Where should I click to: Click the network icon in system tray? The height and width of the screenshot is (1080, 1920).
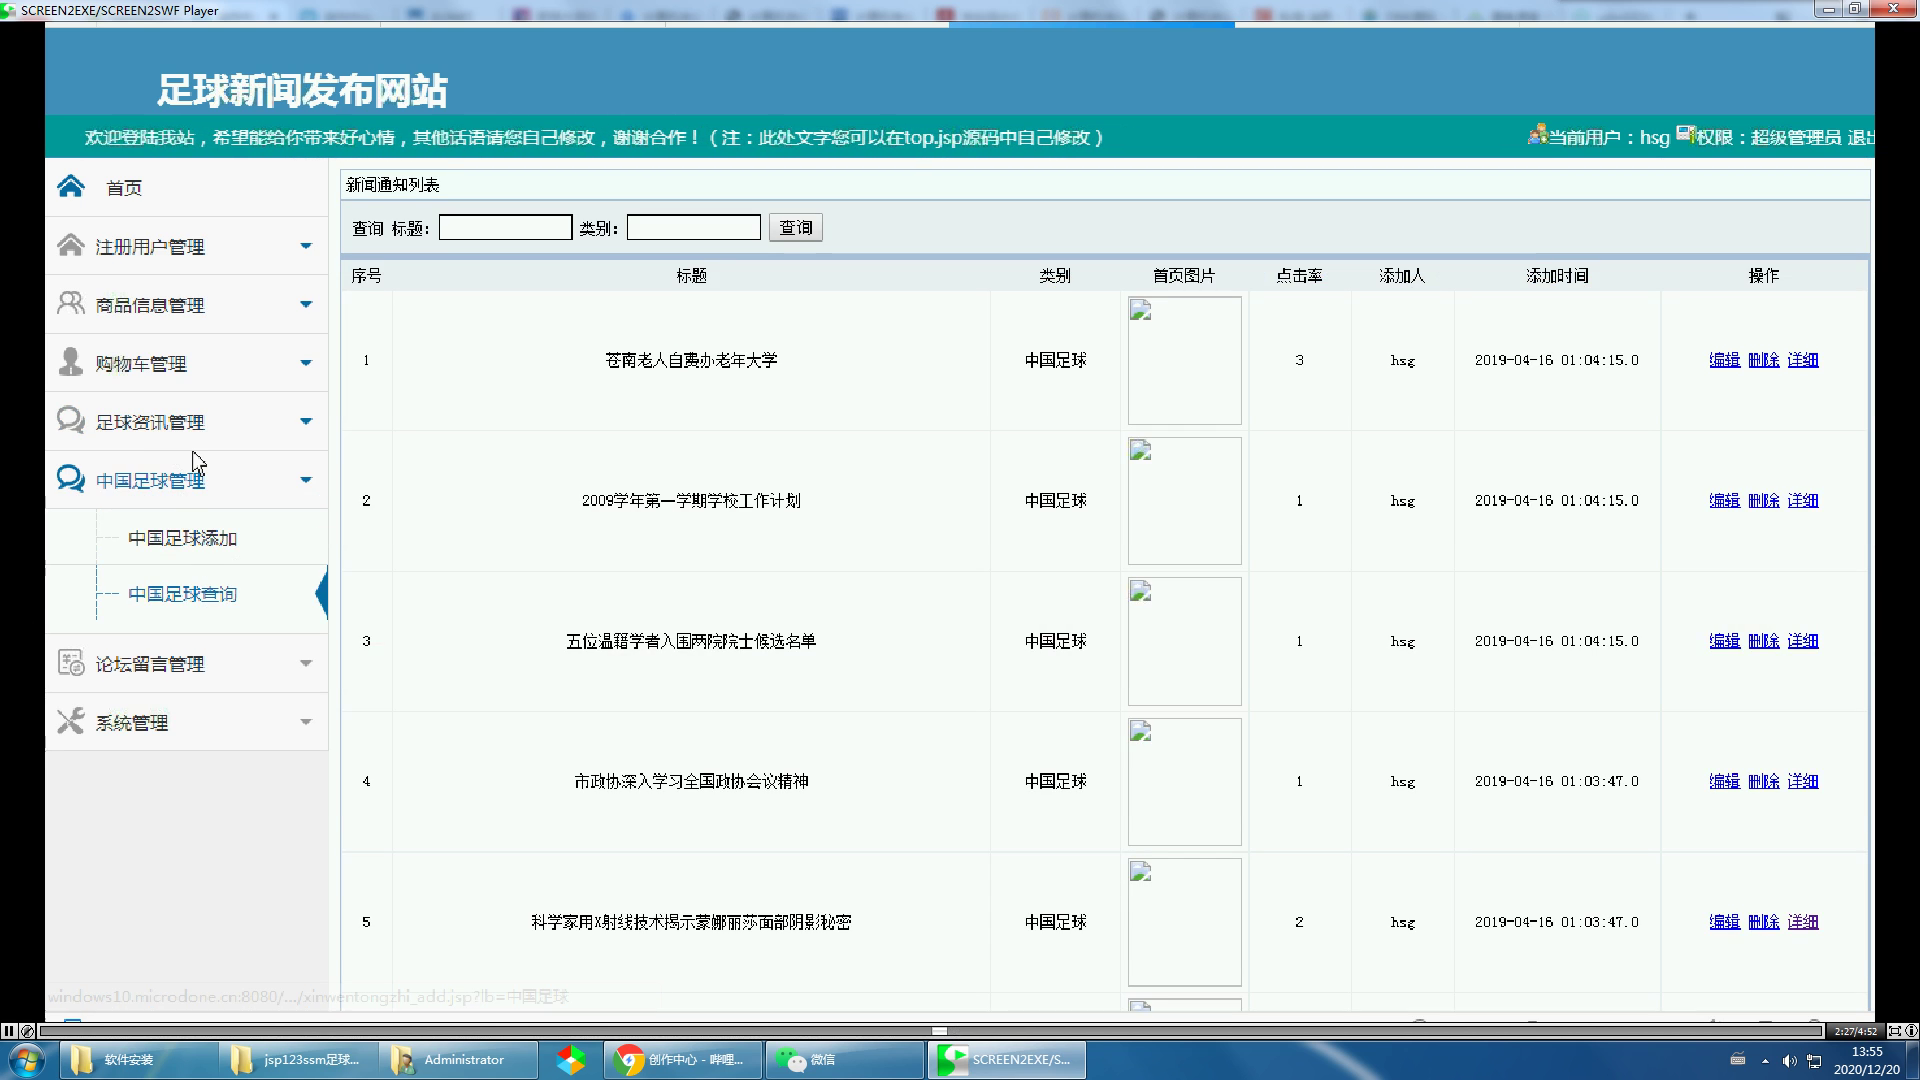(1814, 1061)
